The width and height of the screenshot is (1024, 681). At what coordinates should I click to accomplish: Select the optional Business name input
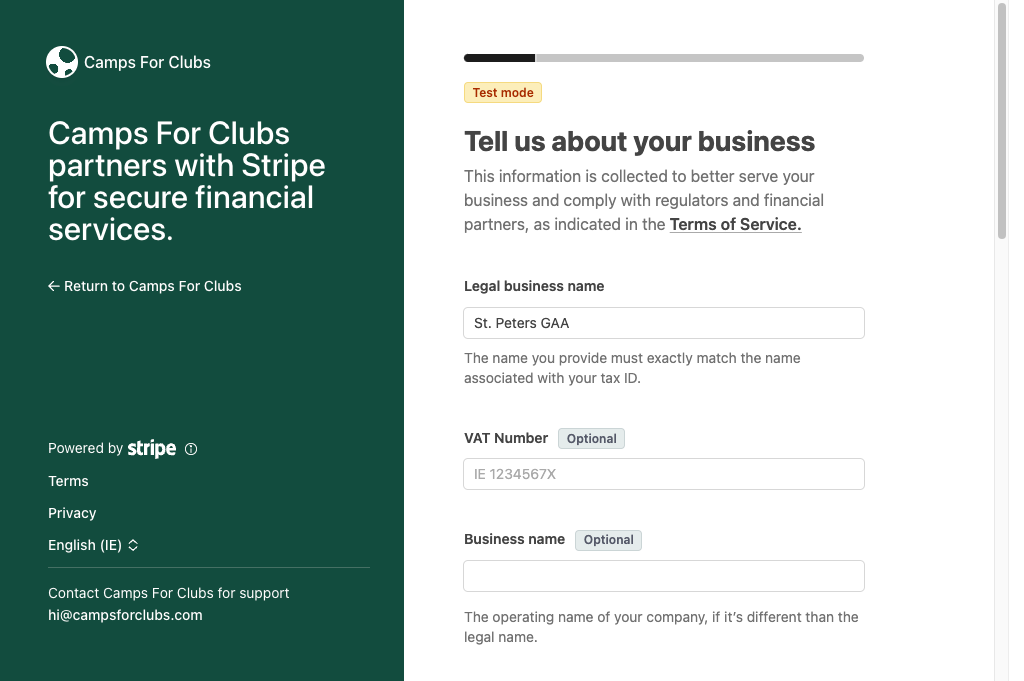[664, 576]
